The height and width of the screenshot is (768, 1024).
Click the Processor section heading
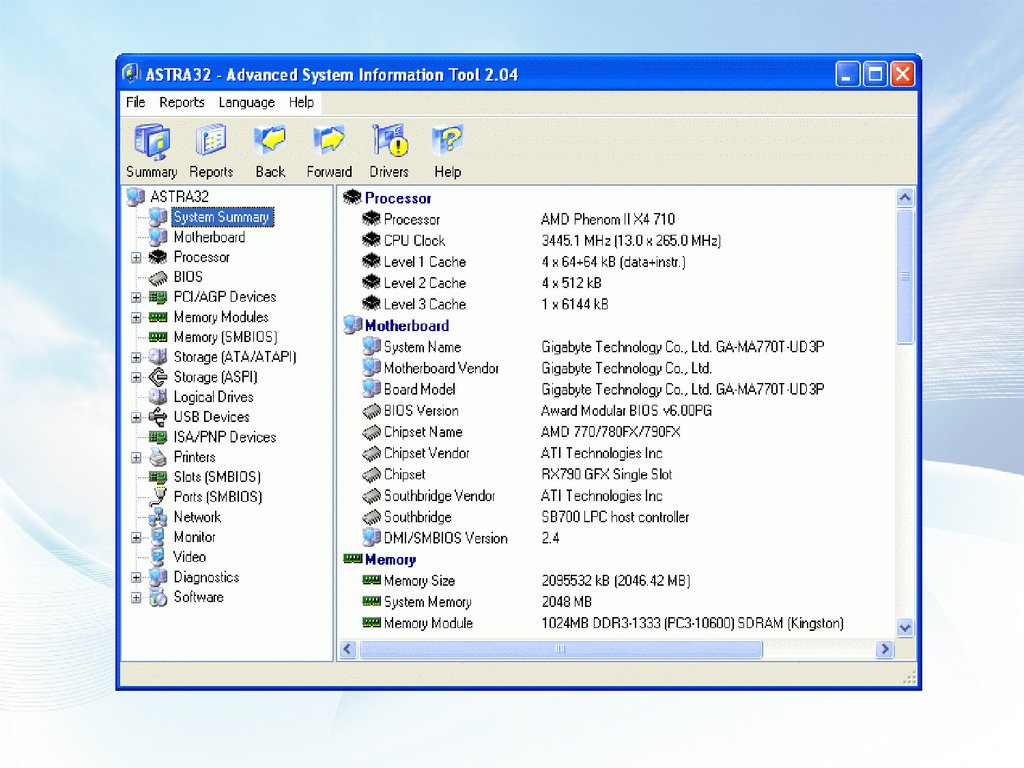coord(398,198)
